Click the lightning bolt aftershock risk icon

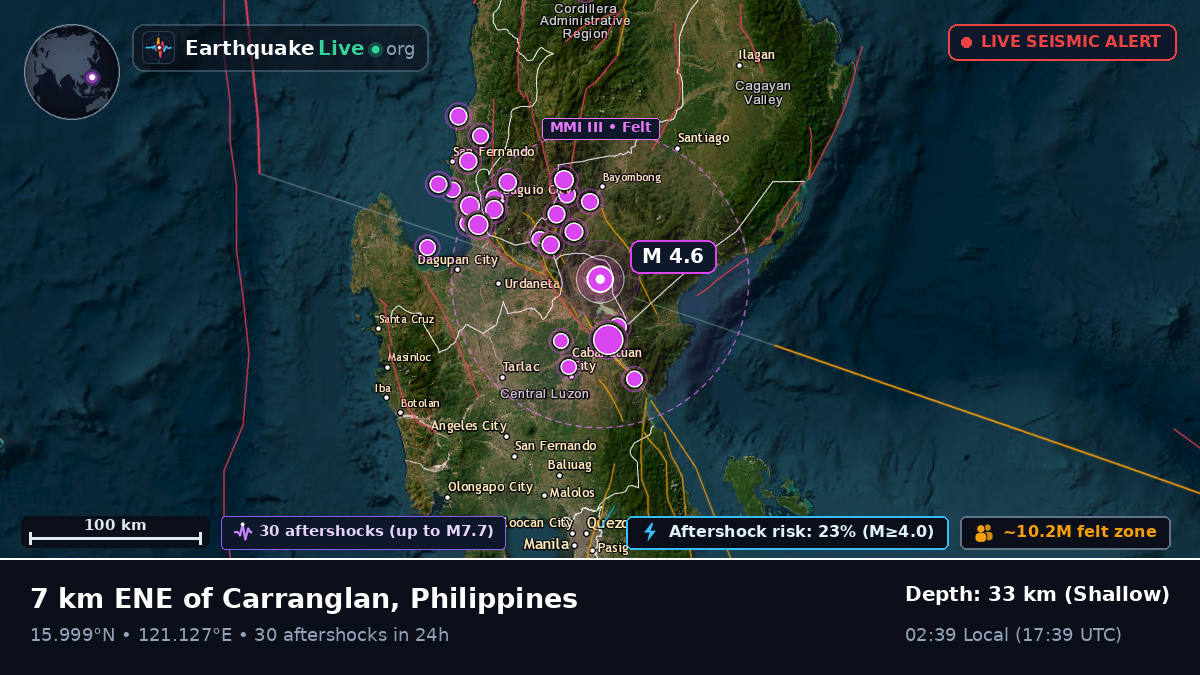click(x=650, y=532)
